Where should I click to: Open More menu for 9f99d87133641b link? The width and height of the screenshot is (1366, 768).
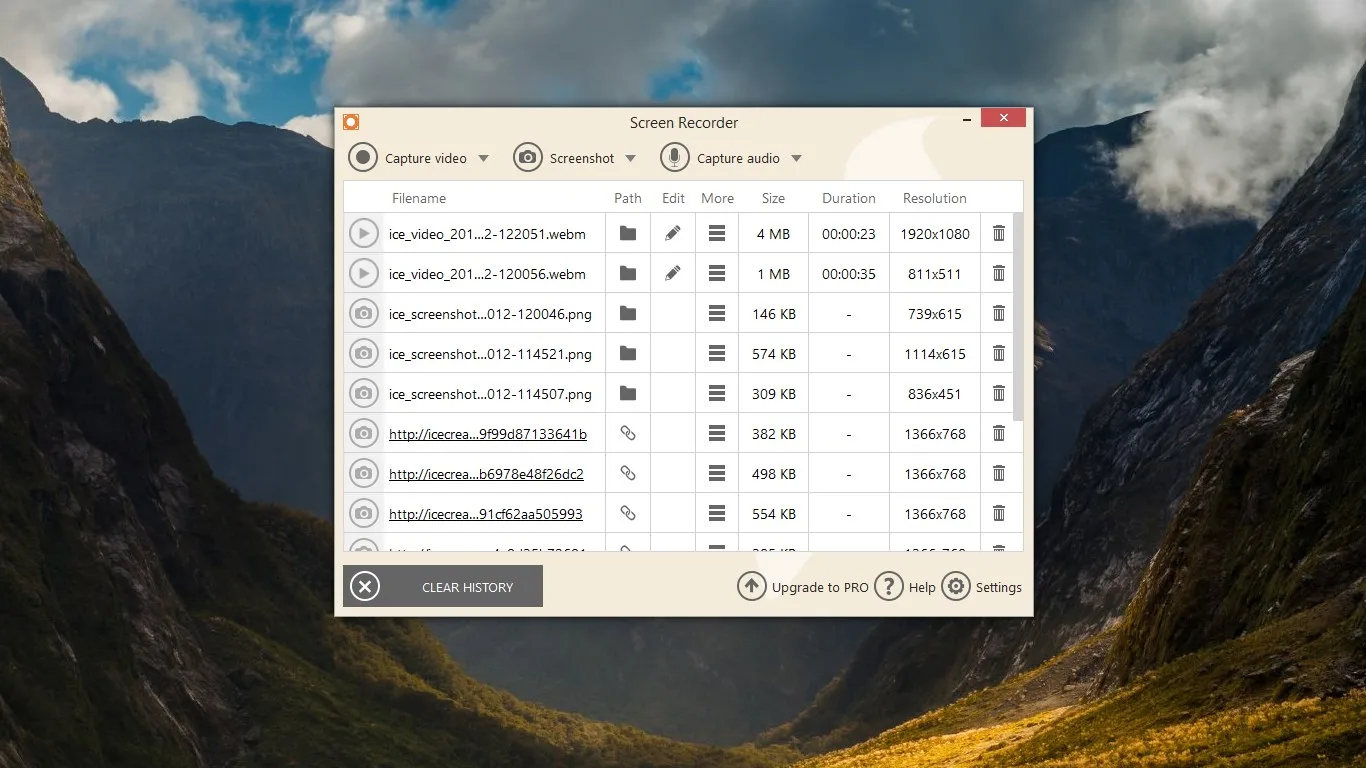pyautogui.click(x=717, y=433)
